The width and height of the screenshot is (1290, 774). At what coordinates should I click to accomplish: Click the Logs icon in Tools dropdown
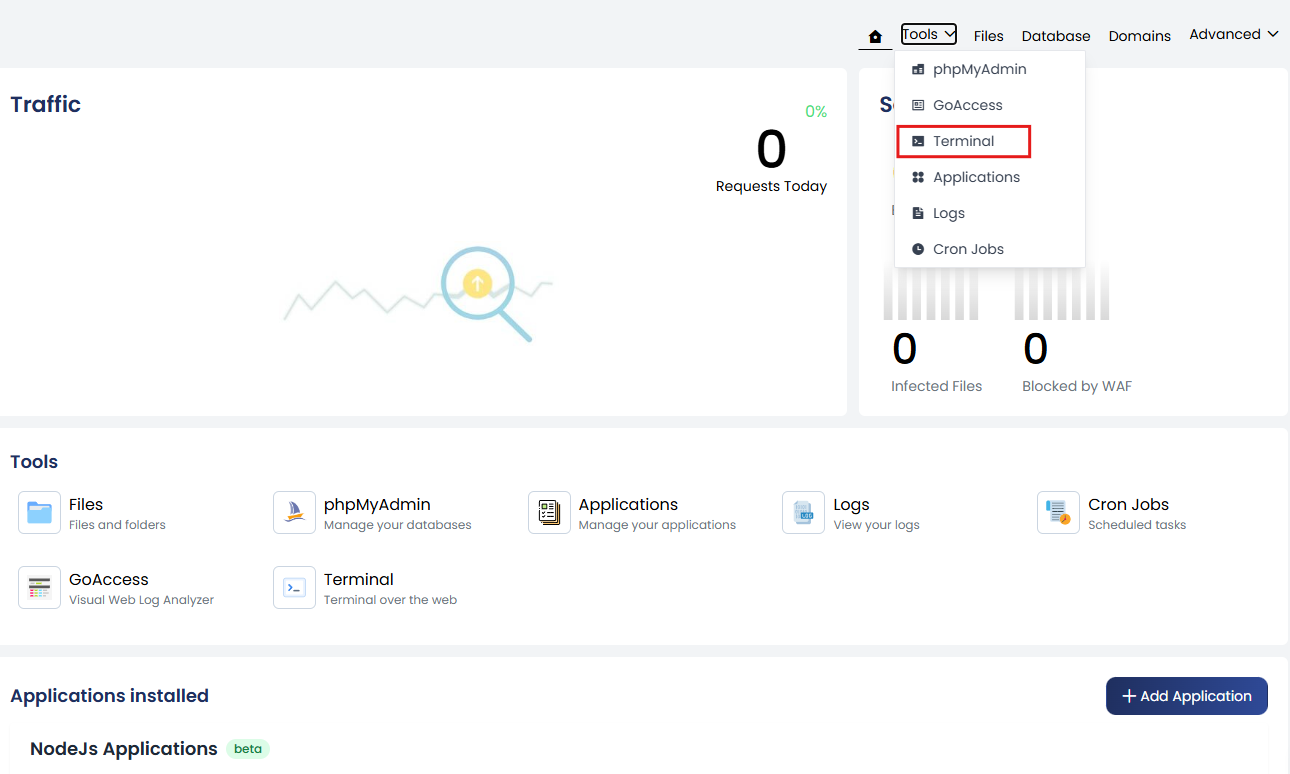click(x=918, y=213)
